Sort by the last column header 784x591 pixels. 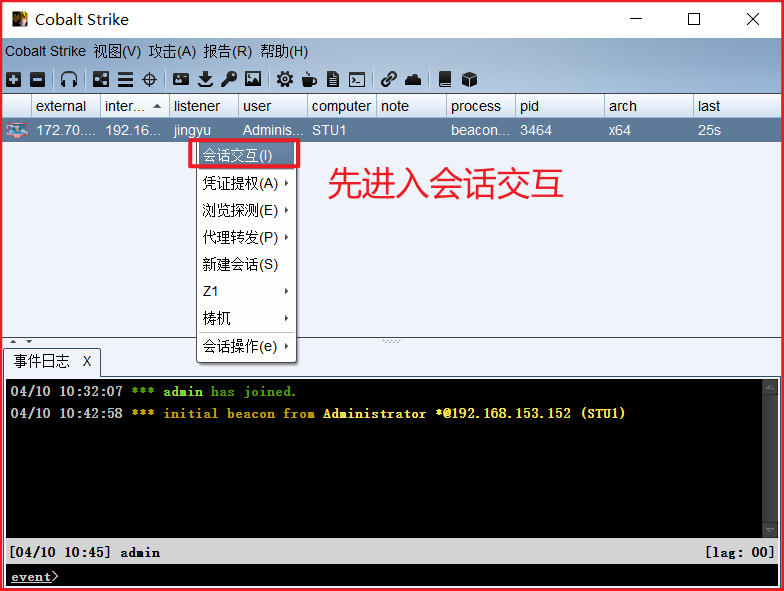click(737, 106)
